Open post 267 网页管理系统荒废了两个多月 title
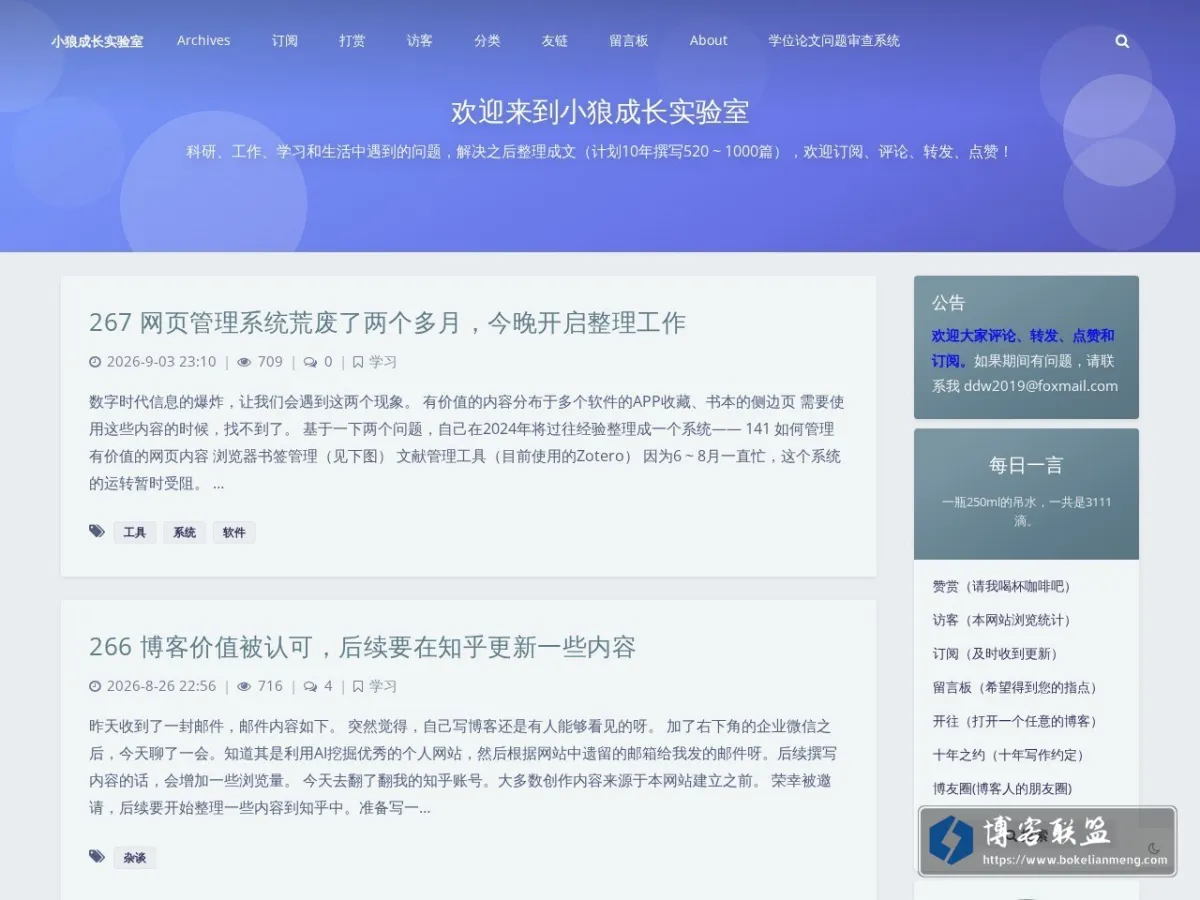 387,322
